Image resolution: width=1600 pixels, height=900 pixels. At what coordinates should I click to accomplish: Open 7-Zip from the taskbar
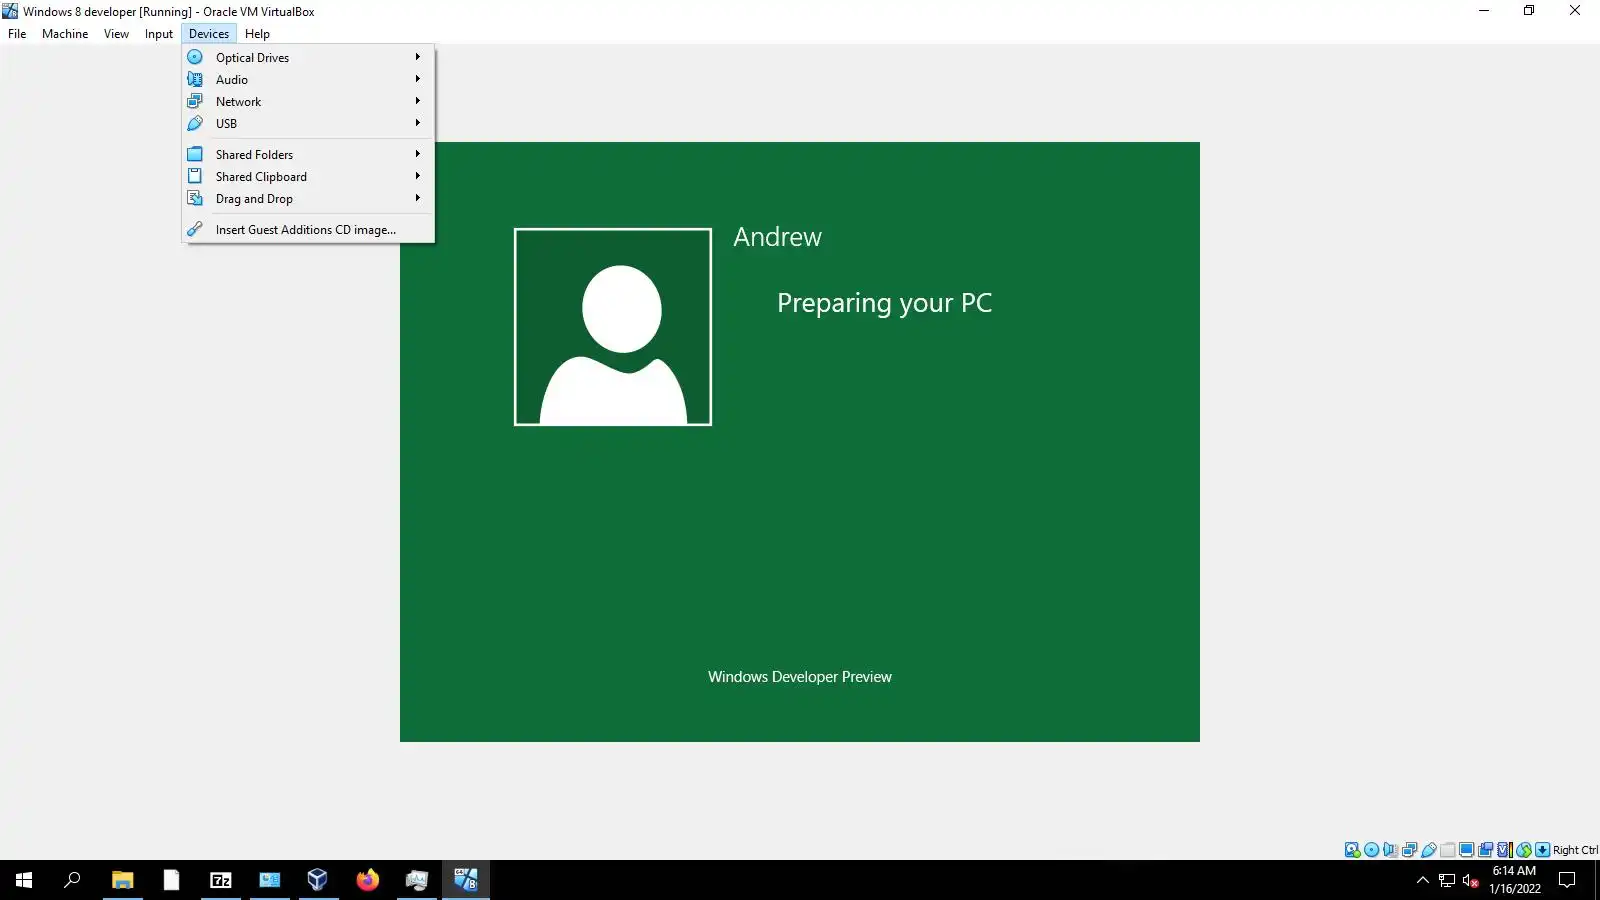(x=220, y=880)
